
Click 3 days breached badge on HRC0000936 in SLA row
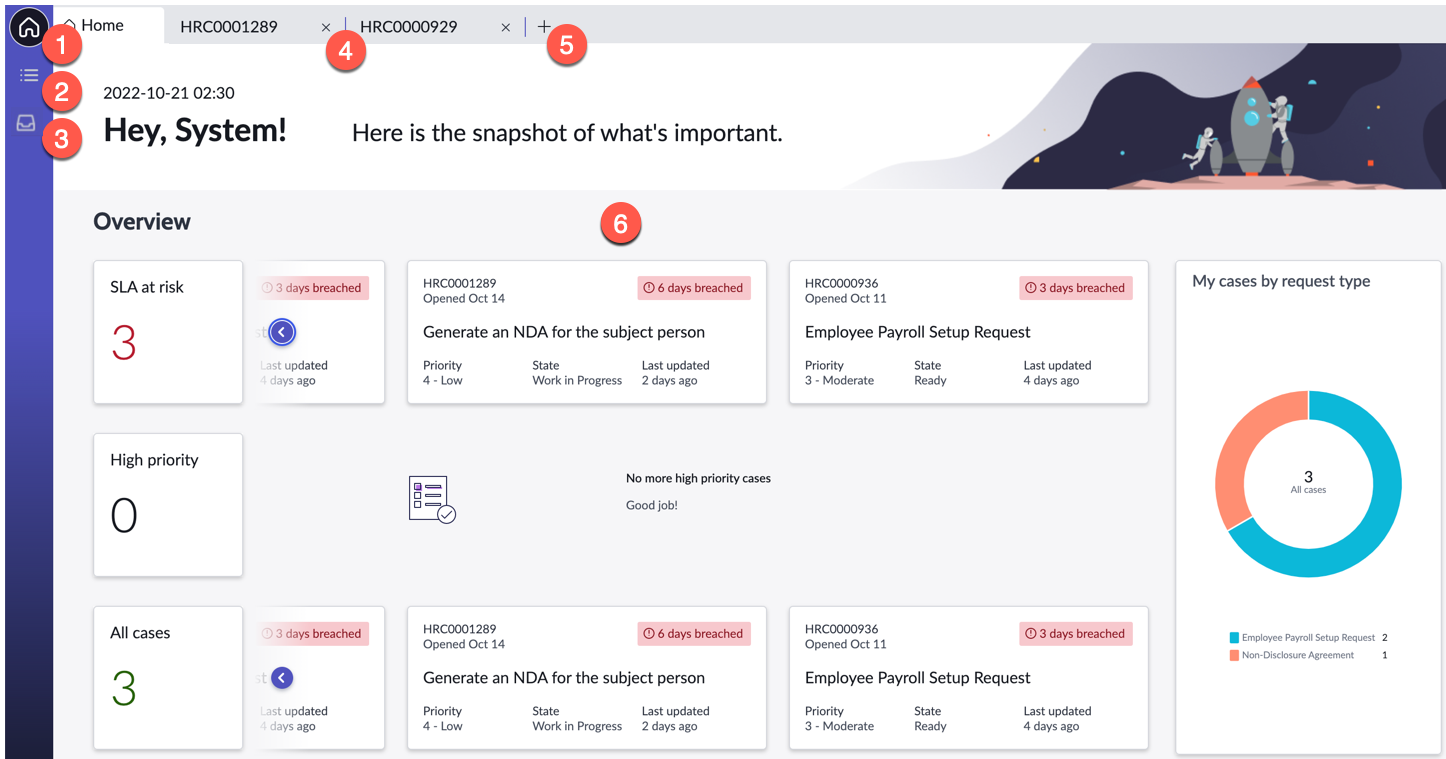tap(1076, 288)
